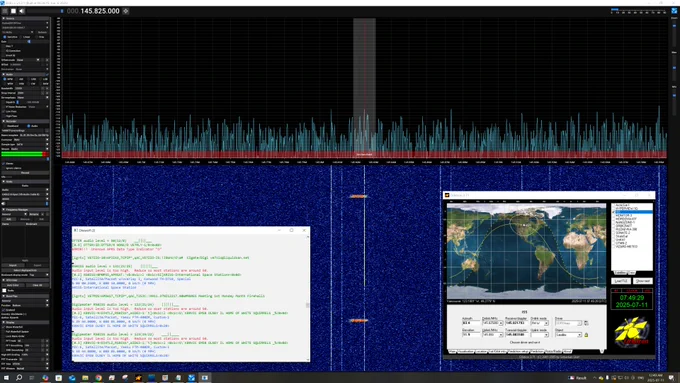Switch to Orbitron Prediction setup tab
The width and height of the screenshot is (680, 383).
518,351
